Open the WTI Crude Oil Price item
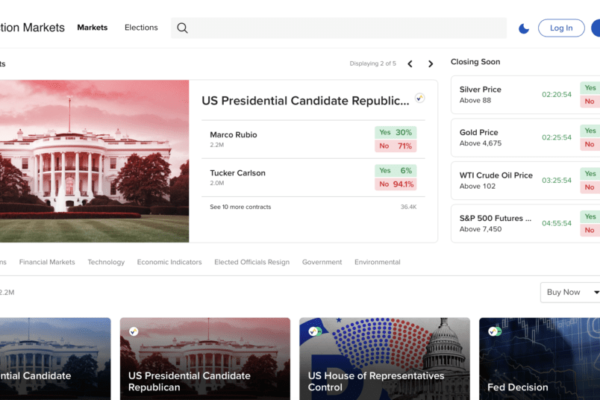Image resolution: width=600 pixels, height=400 pixels. pyautogui.click(x=525, y=180)
